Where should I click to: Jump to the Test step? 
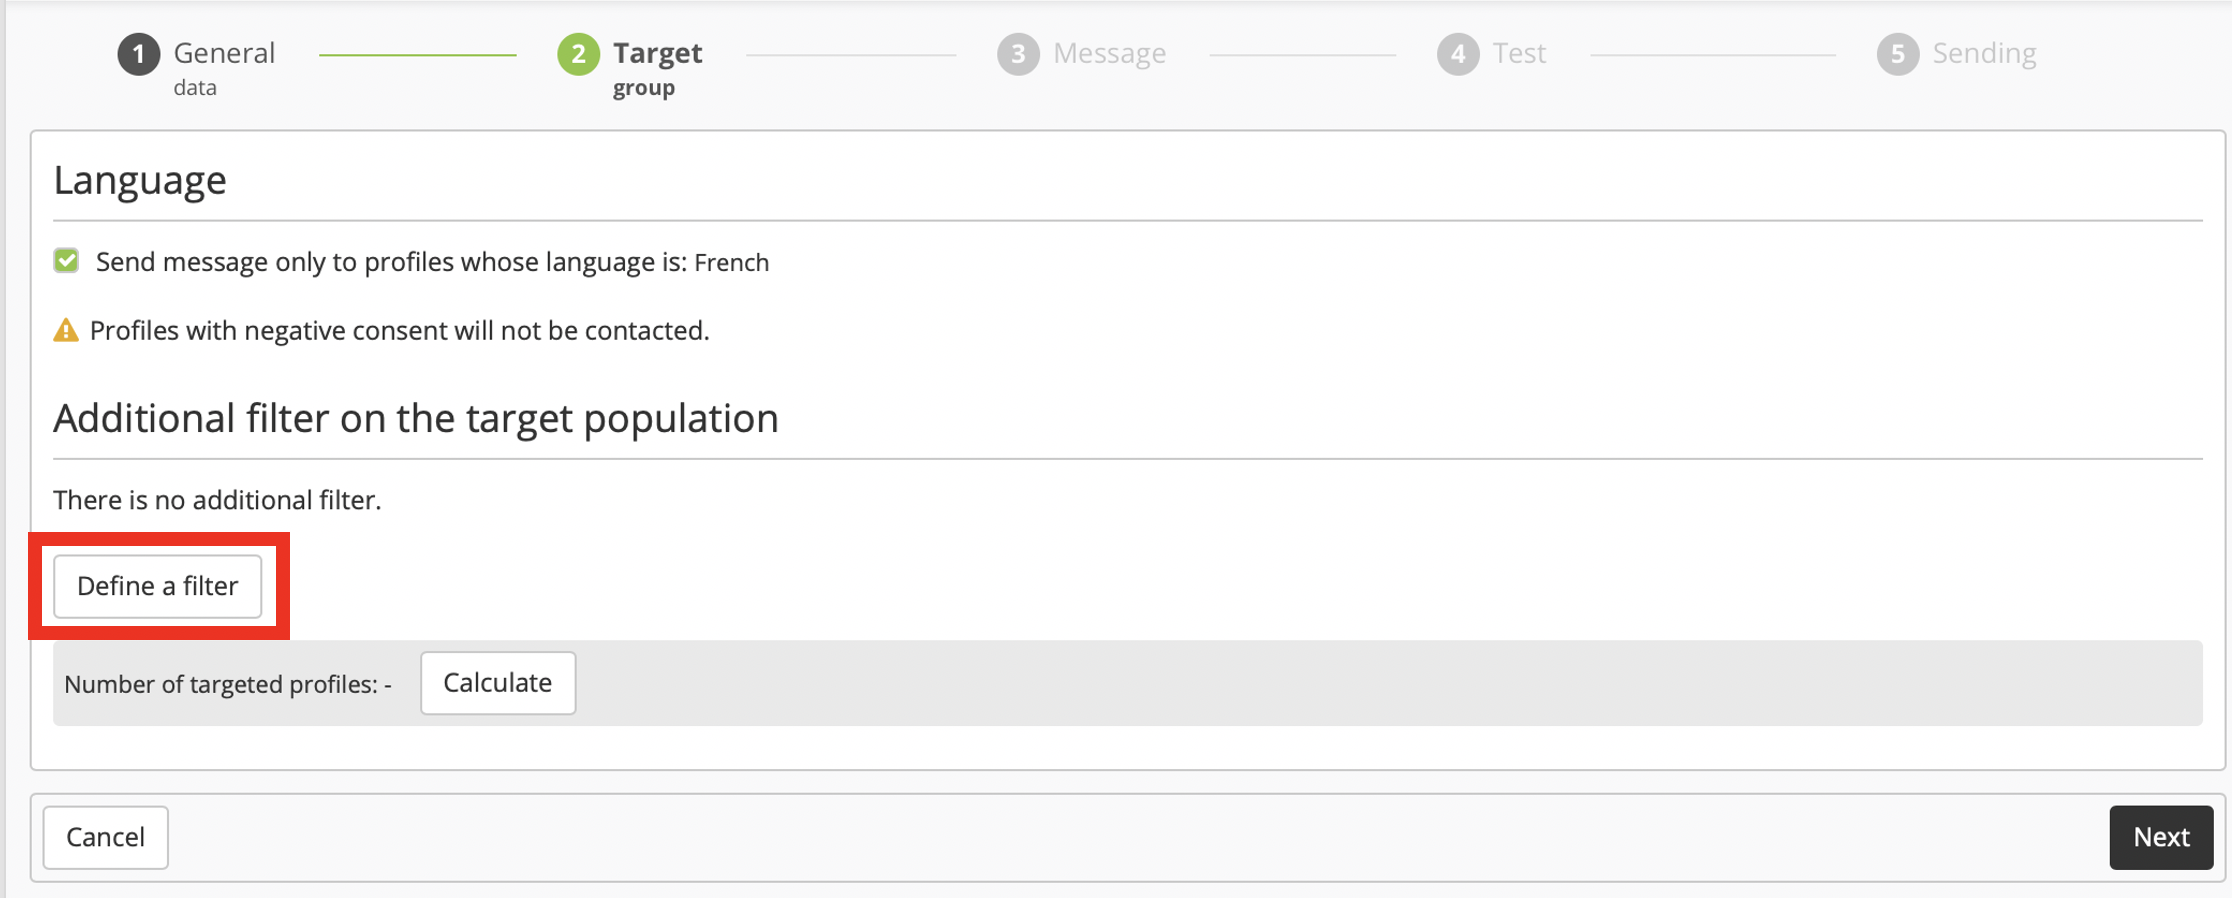click(x=1519, y=53)
